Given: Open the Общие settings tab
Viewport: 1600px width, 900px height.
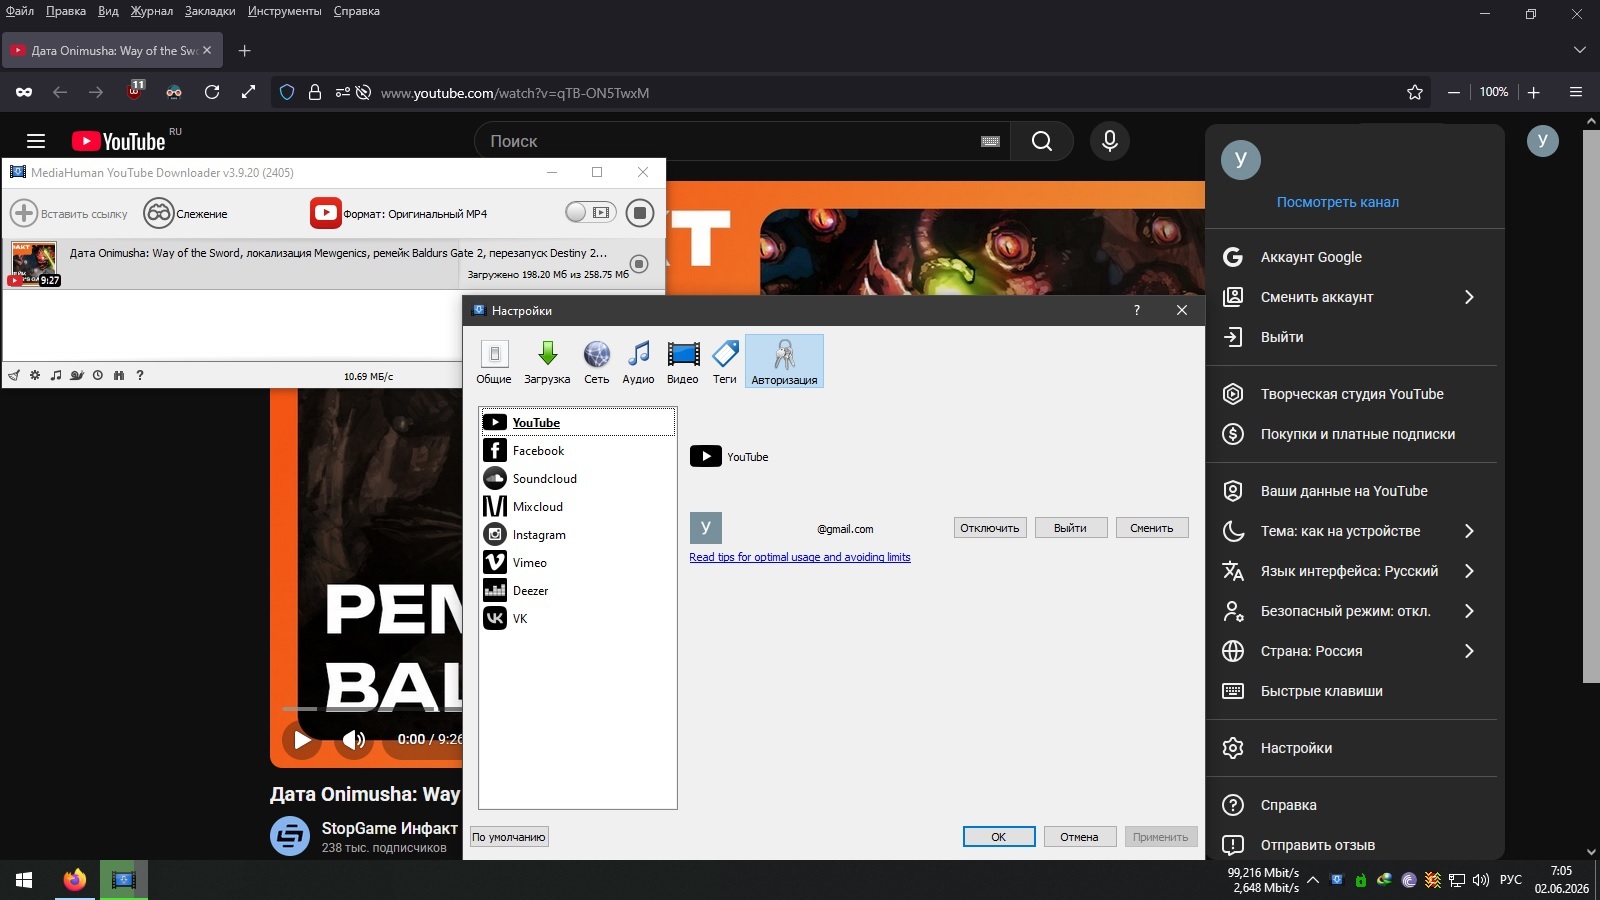Looking at the screenshot, I should tap(494, 361).
